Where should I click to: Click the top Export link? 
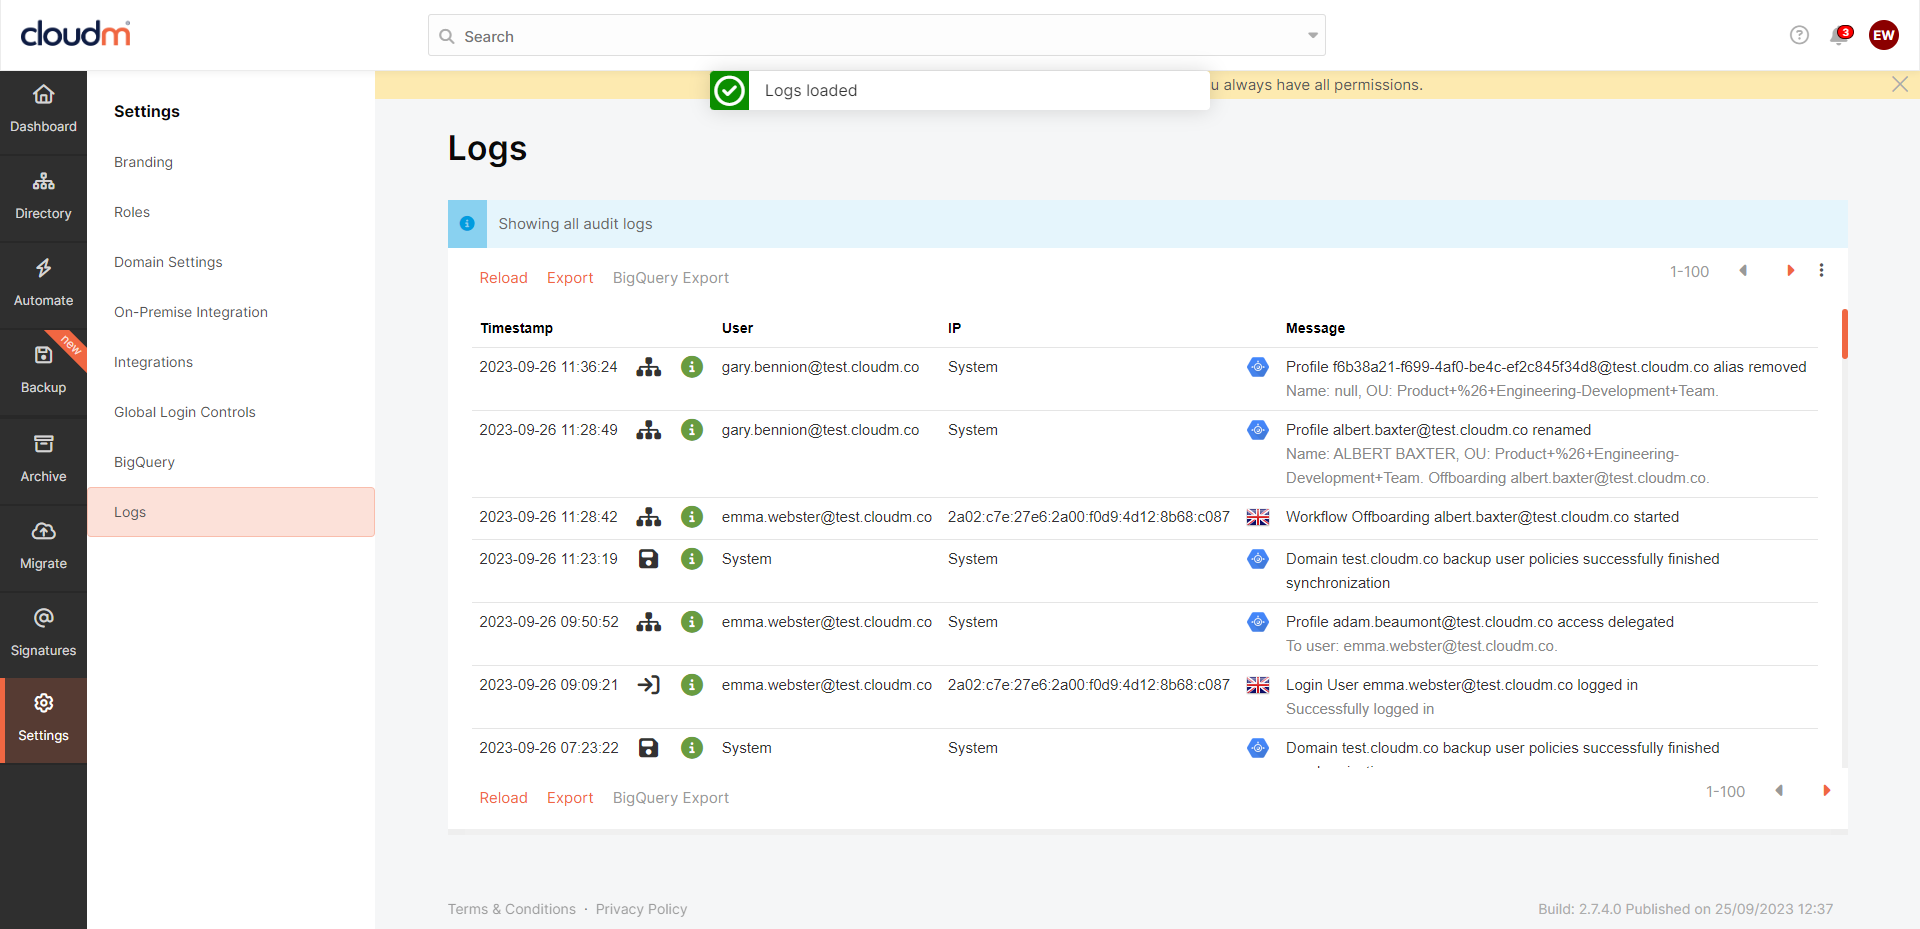tap(570, 278)
